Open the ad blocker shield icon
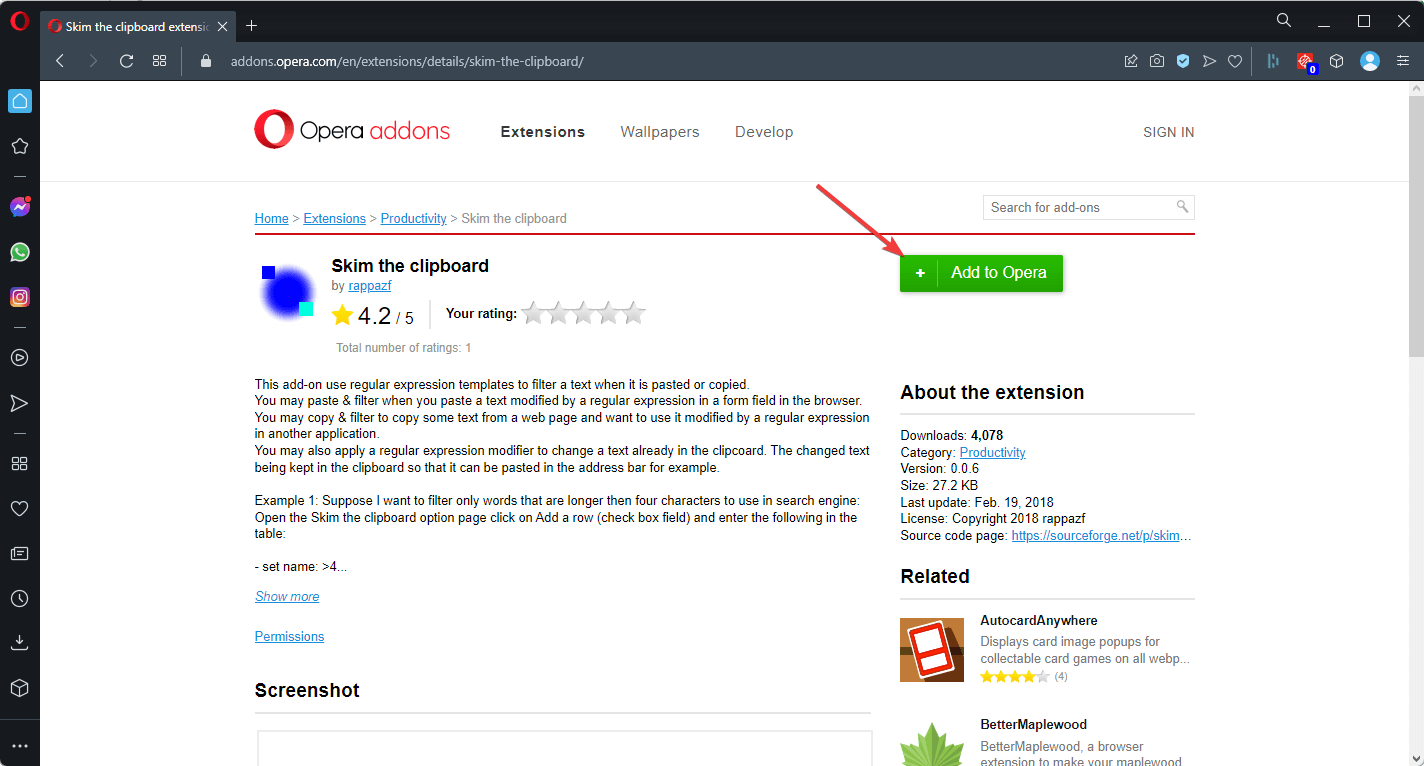 (1183, 61)
